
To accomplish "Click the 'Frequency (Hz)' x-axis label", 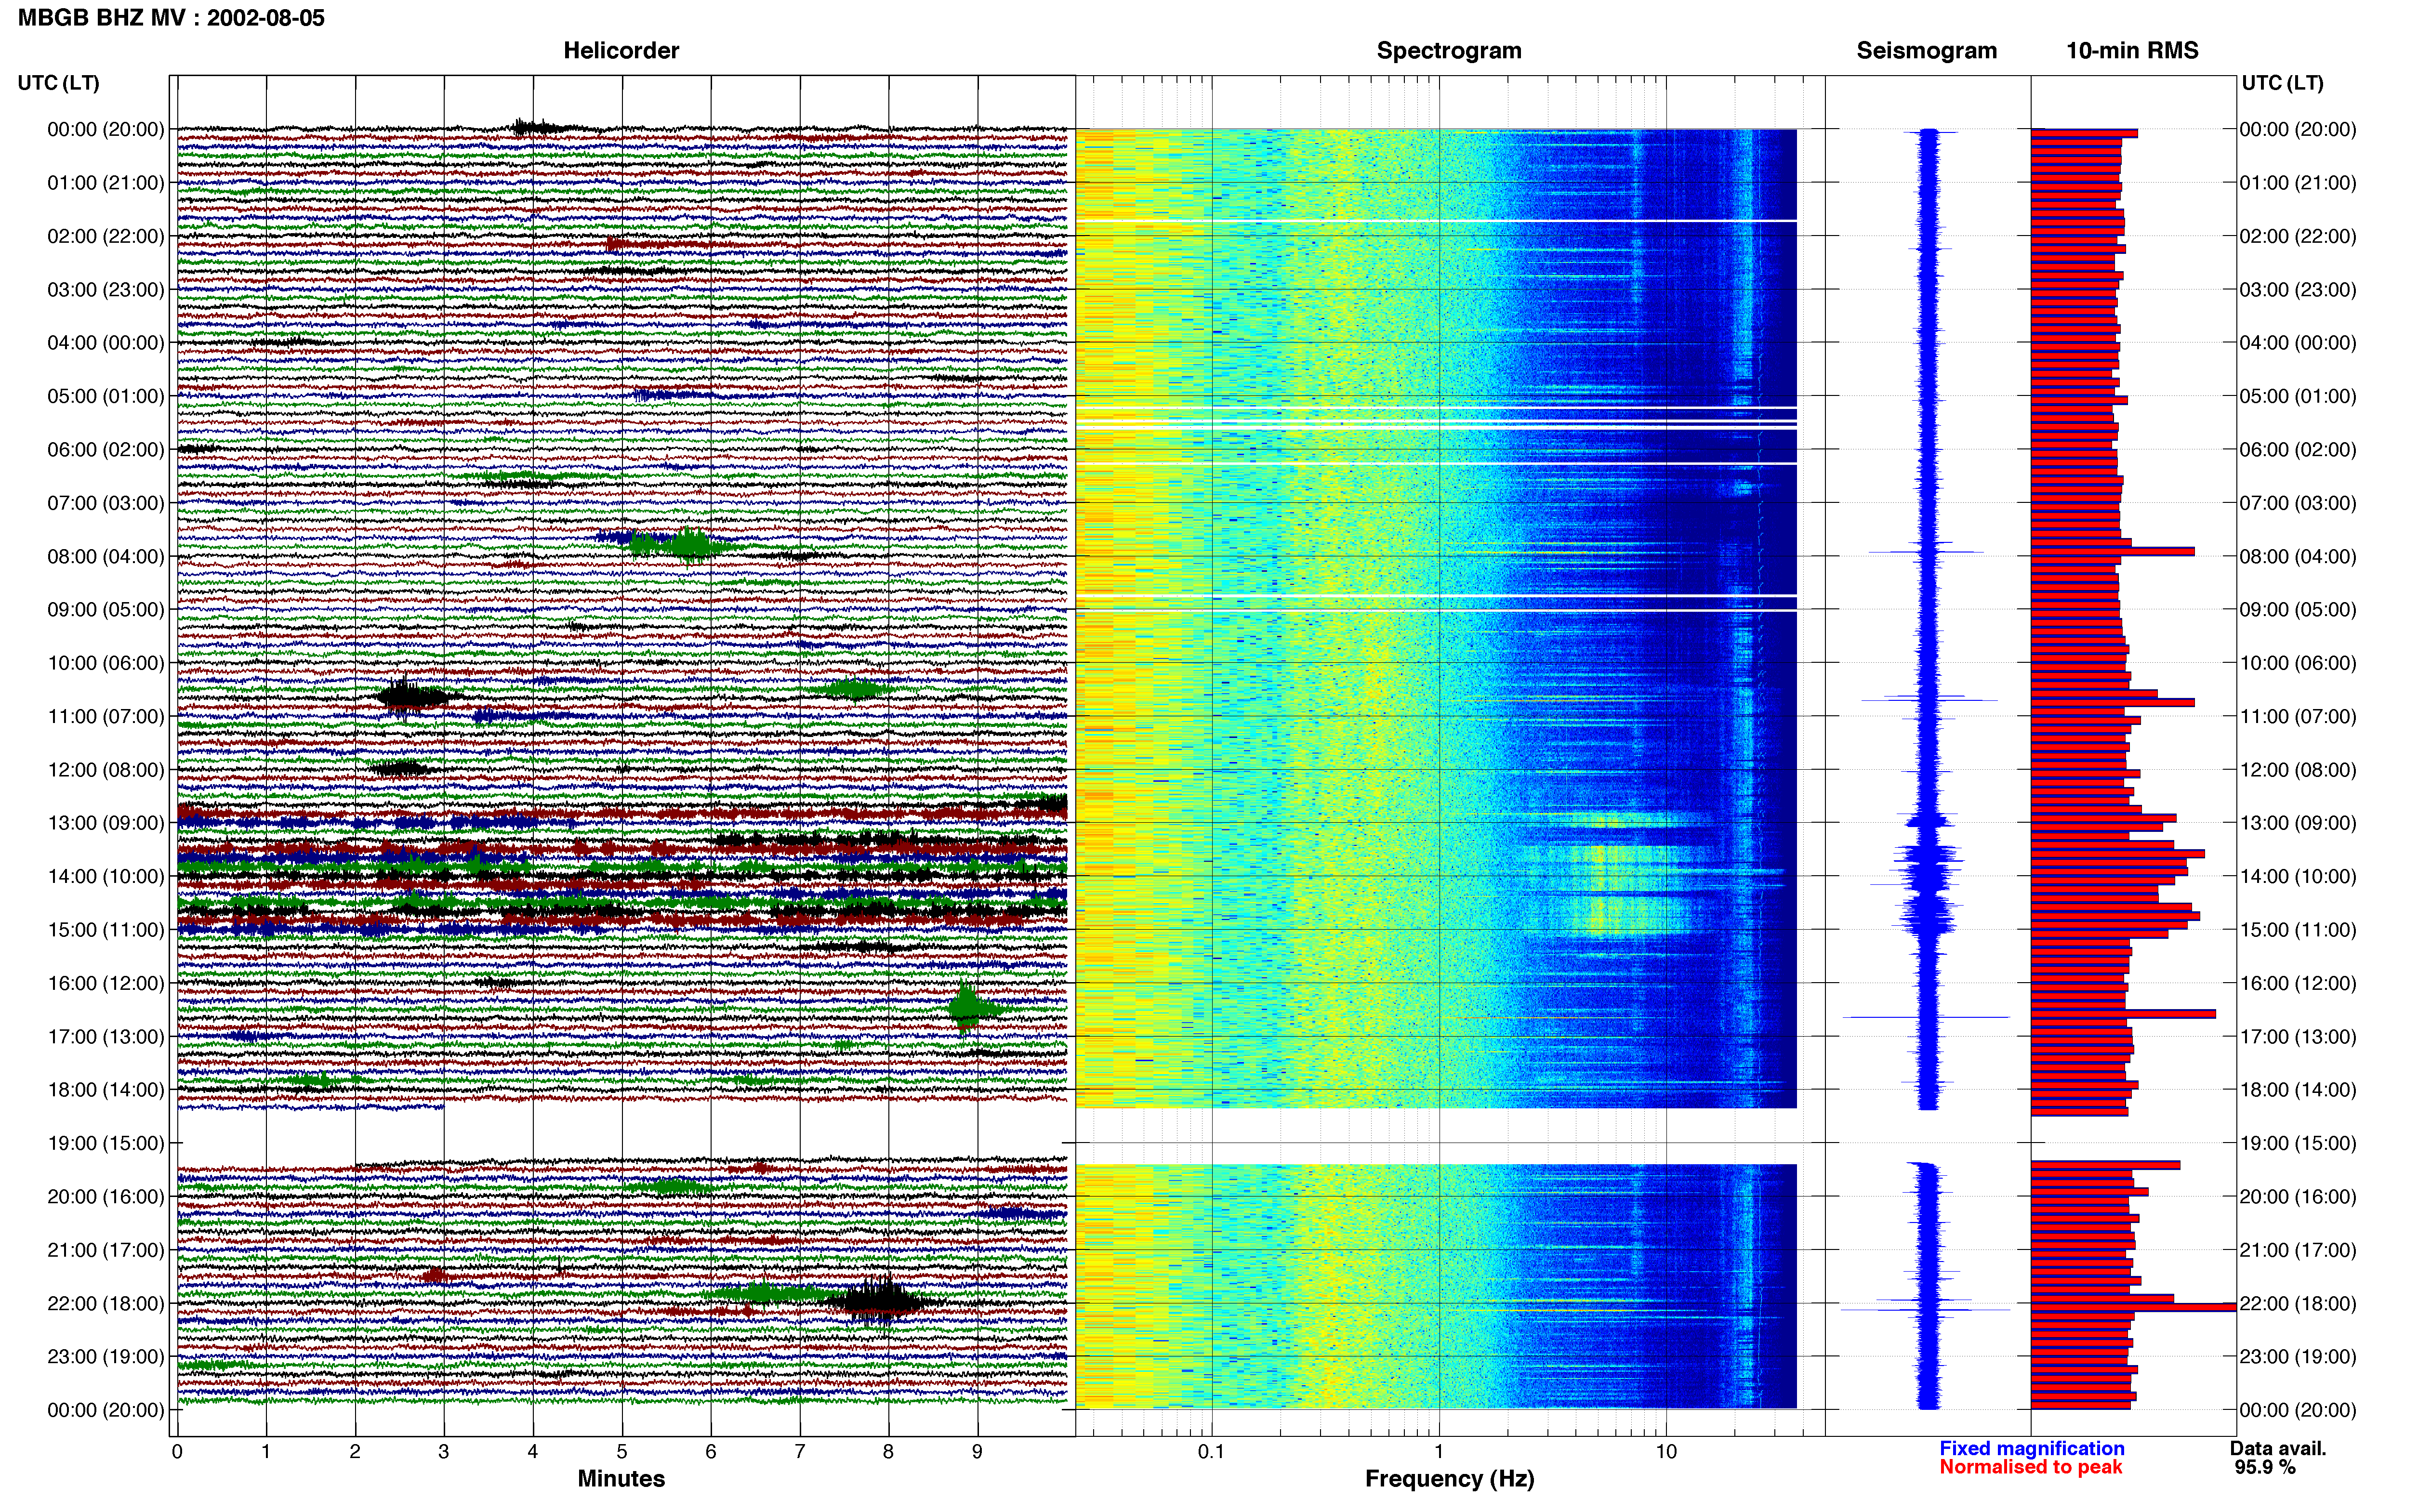I will (1449, 1479).
